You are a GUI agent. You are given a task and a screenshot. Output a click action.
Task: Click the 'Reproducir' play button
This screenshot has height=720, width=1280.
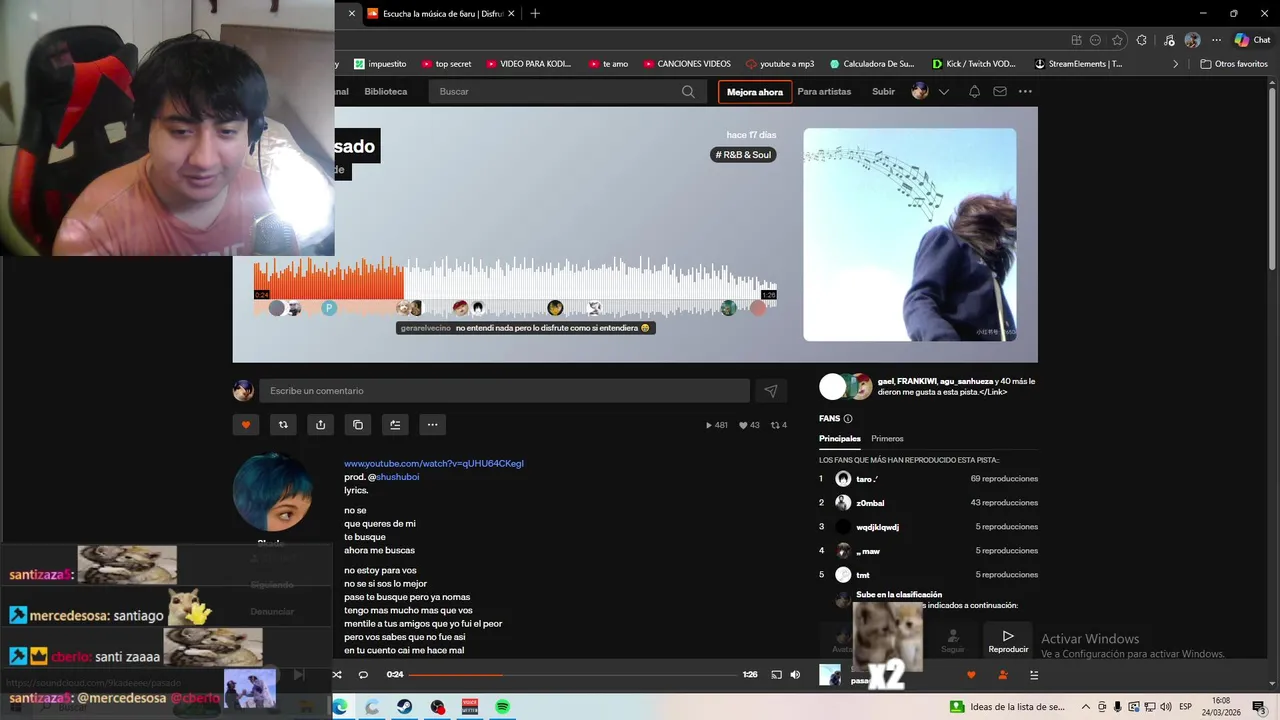point(1008,641)
